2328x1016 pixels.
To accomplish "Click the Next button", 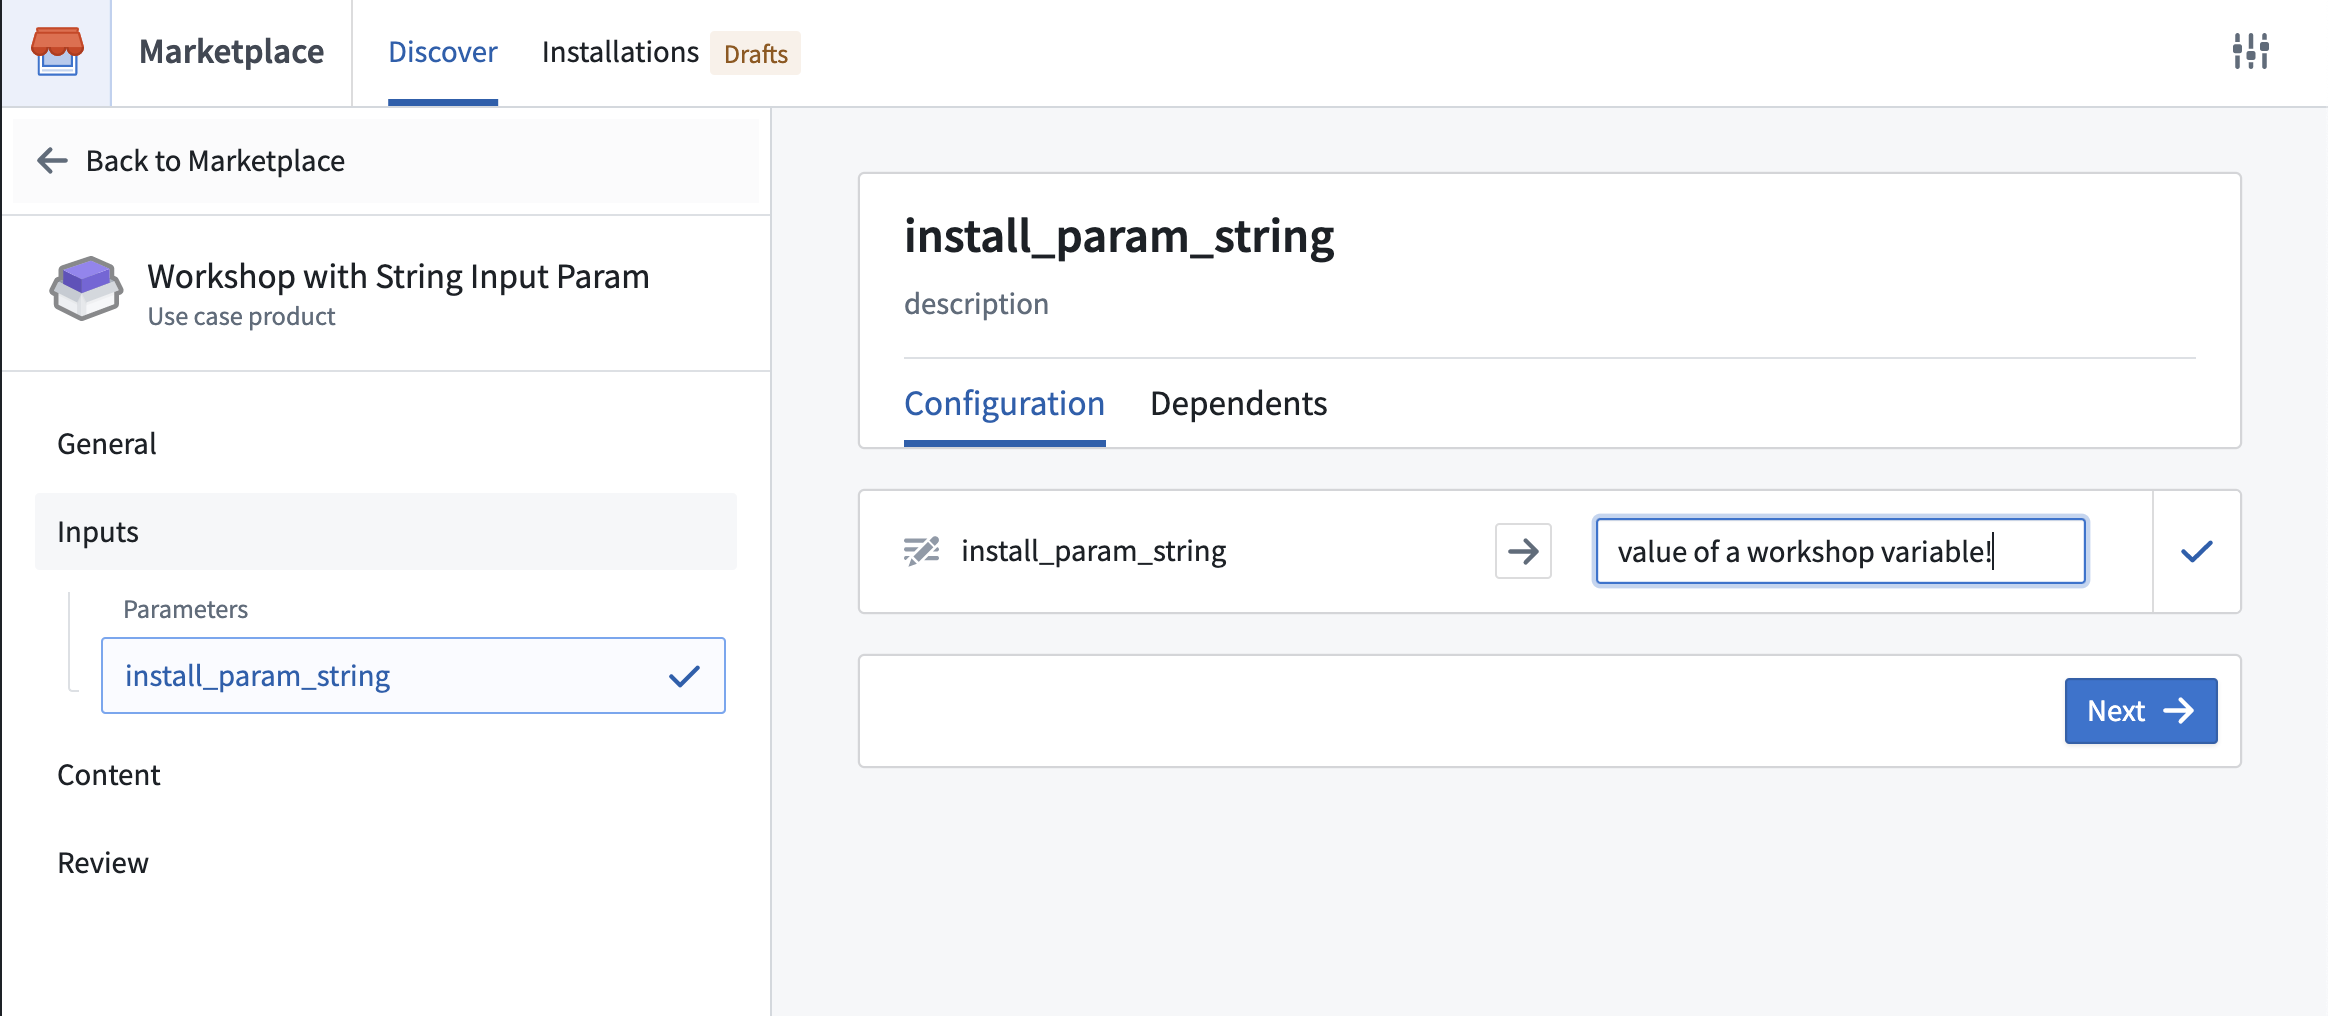I will 2141,711.
